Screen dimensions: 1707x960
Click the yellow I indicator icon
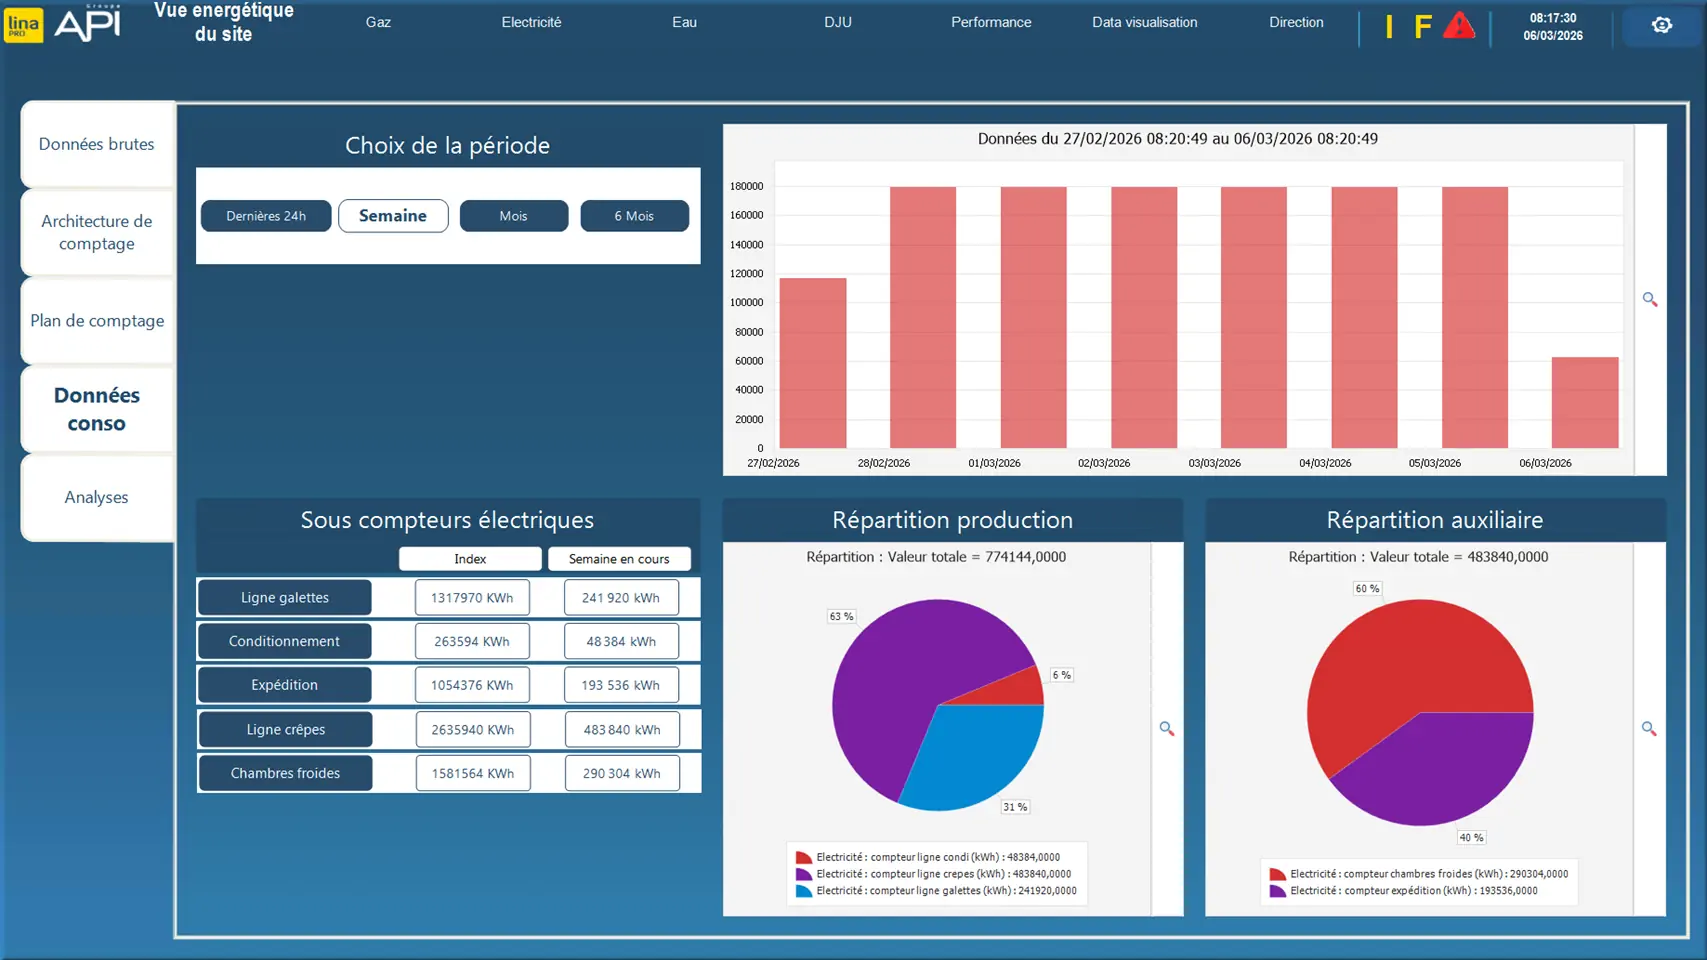click(1389, 26)
